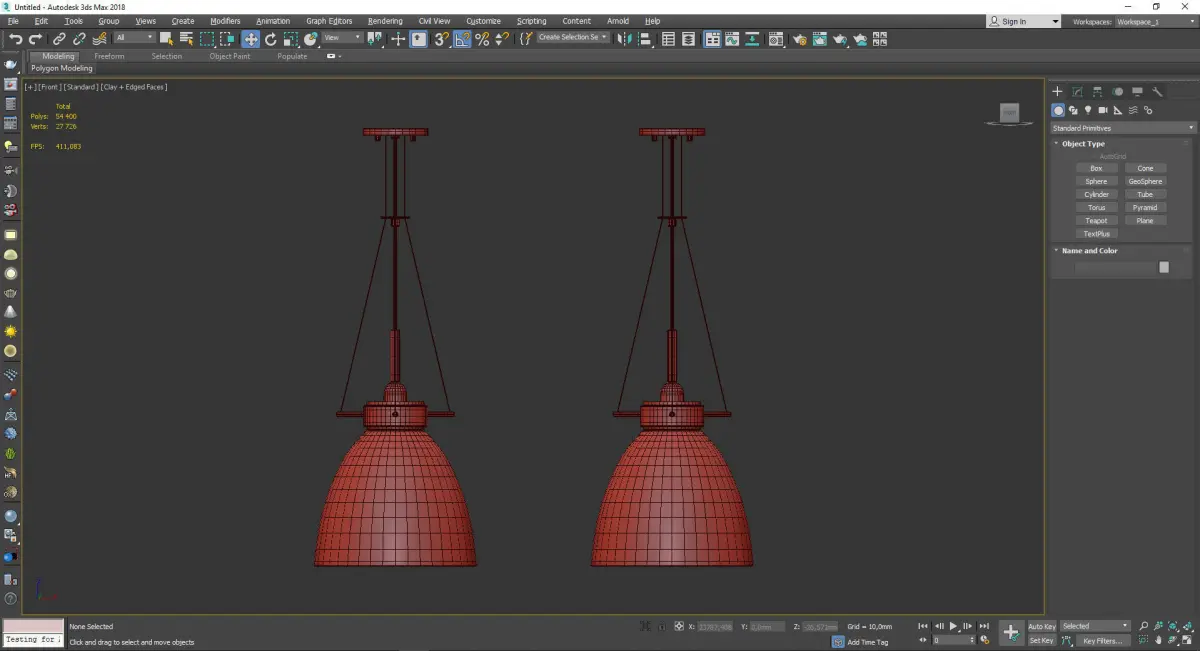Open the Curve Editor
The width and height of the screenshot is (1200, 651).
click(x=732, y=39)
